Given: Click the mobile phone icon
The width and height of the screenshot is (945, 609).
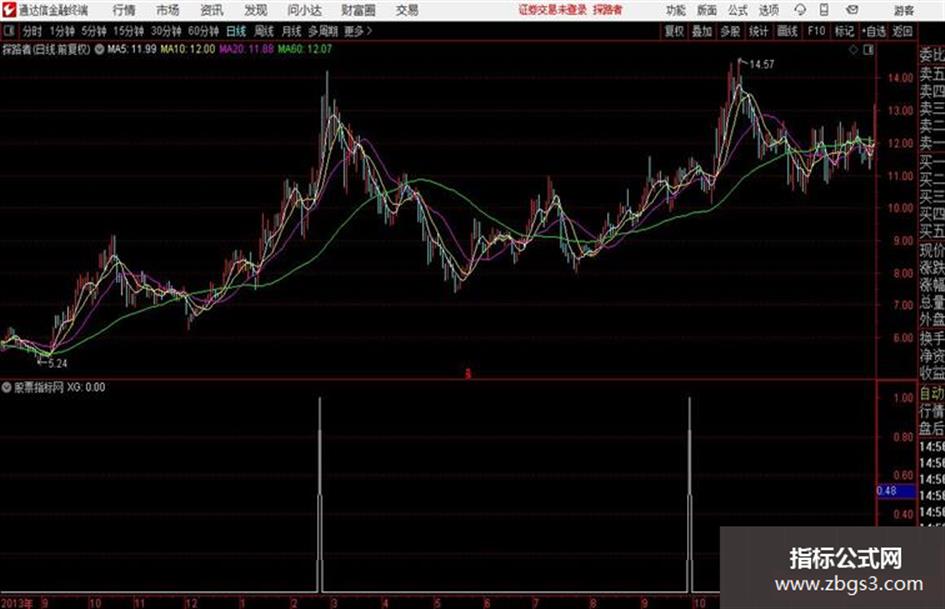Looking at the screenshot, I should tap(824, 10).
